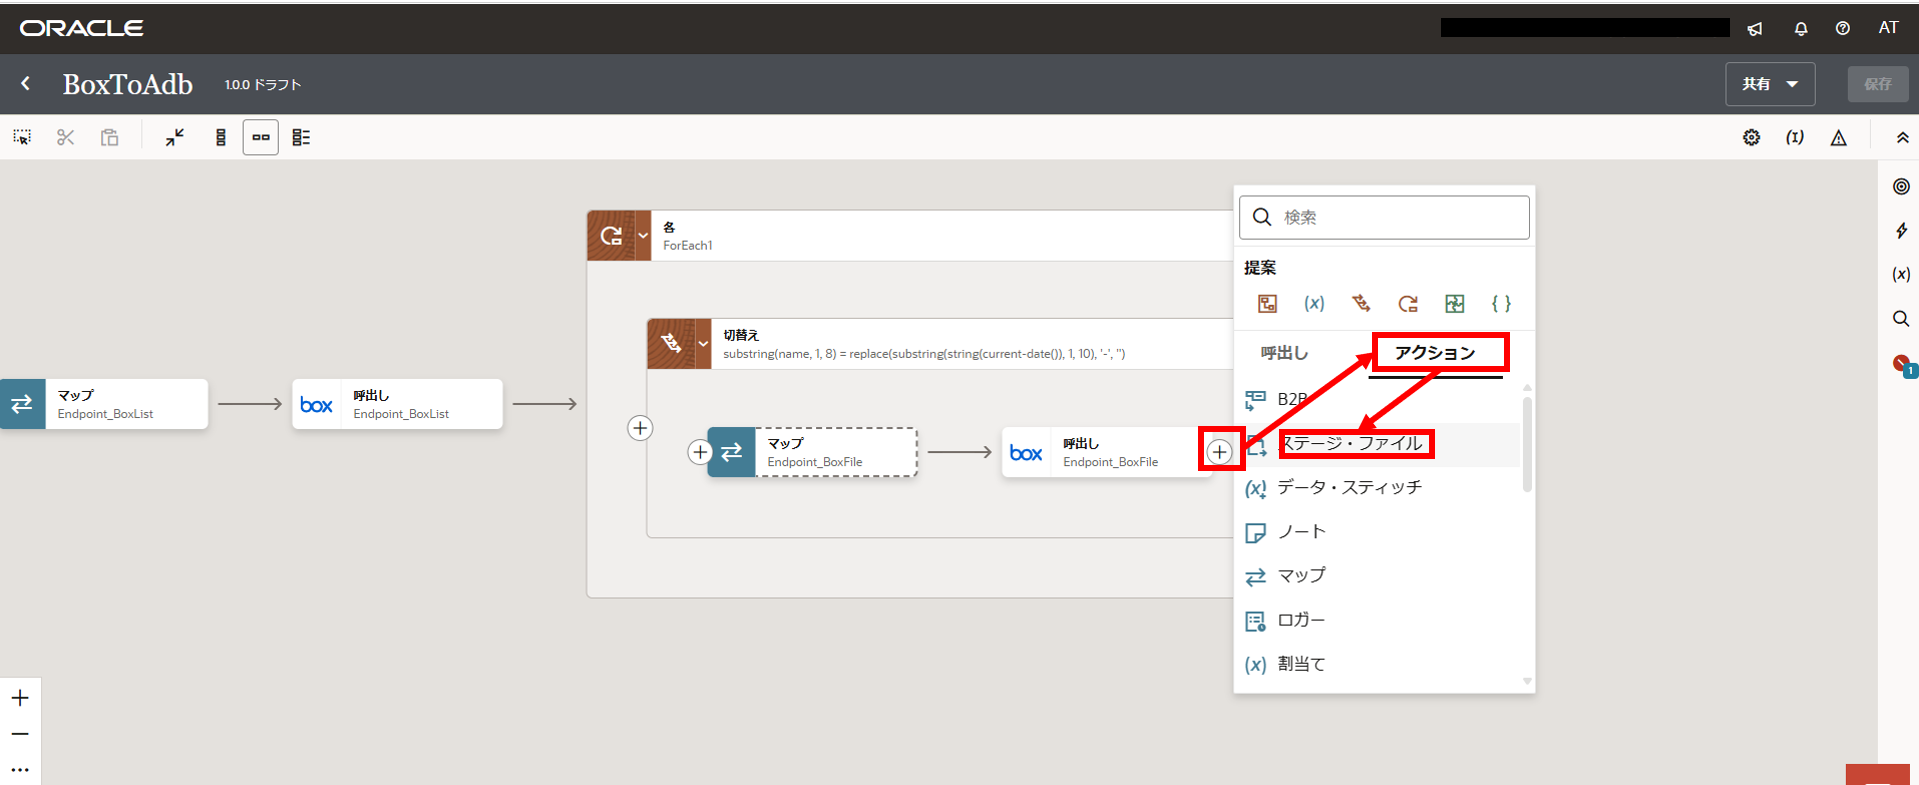The image size is (1919, 785).
Task: Click the marquee selection tool icon
Action: [x=22, y=137]
